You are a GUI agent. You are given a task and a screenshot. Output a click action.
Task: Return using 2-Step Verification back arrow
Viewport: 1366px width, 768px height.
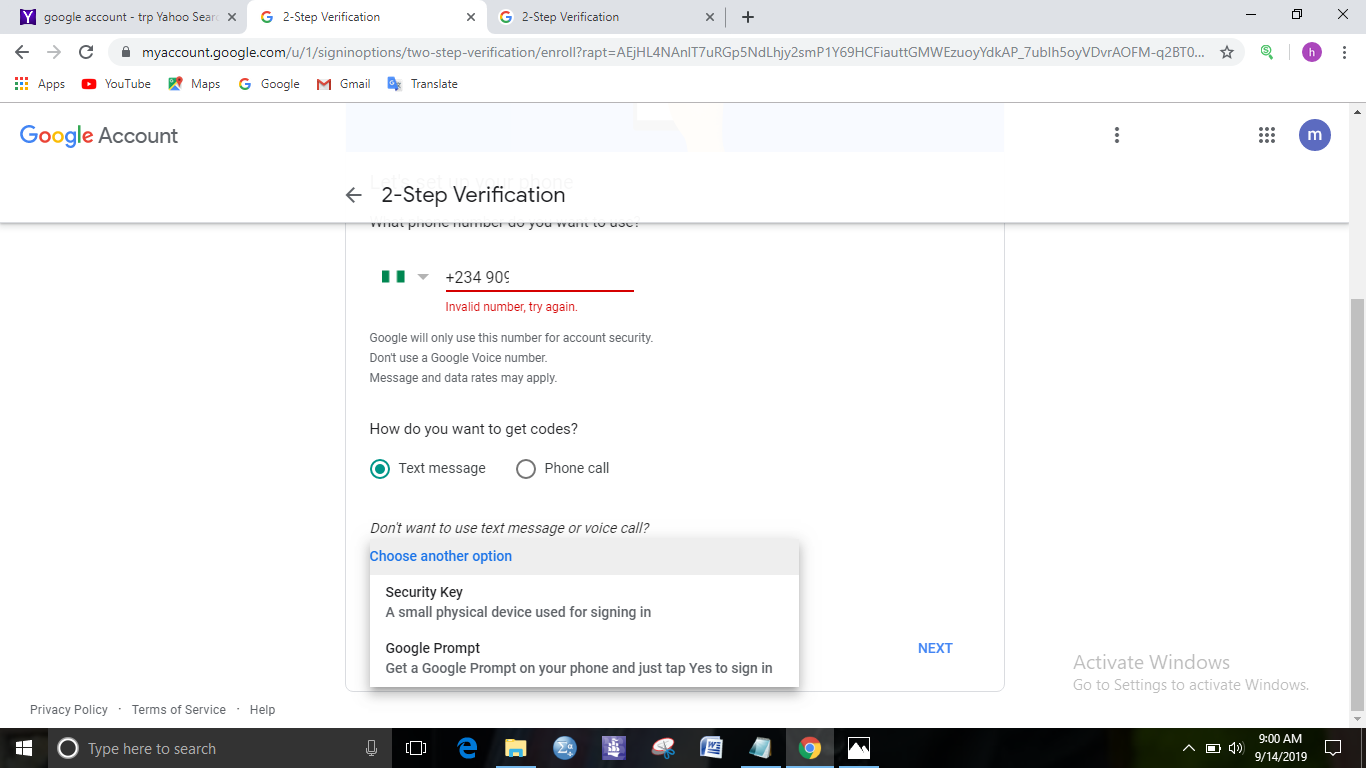[353, 195]
